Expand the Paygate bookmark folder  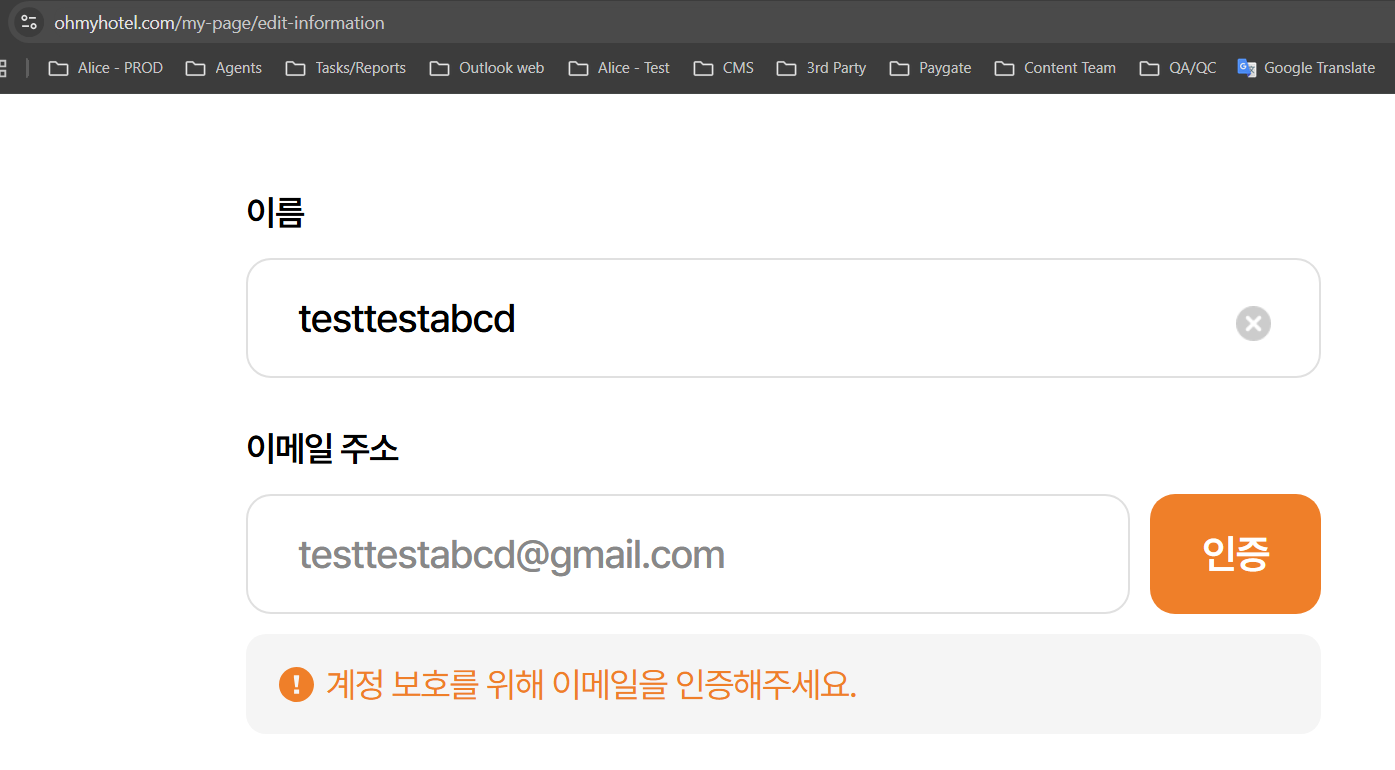coord(931,68)
